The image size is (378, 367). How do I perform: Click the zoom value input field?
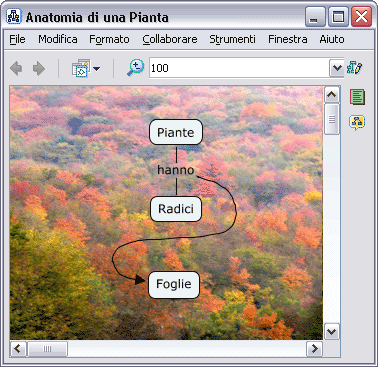(x=239, y=68)
